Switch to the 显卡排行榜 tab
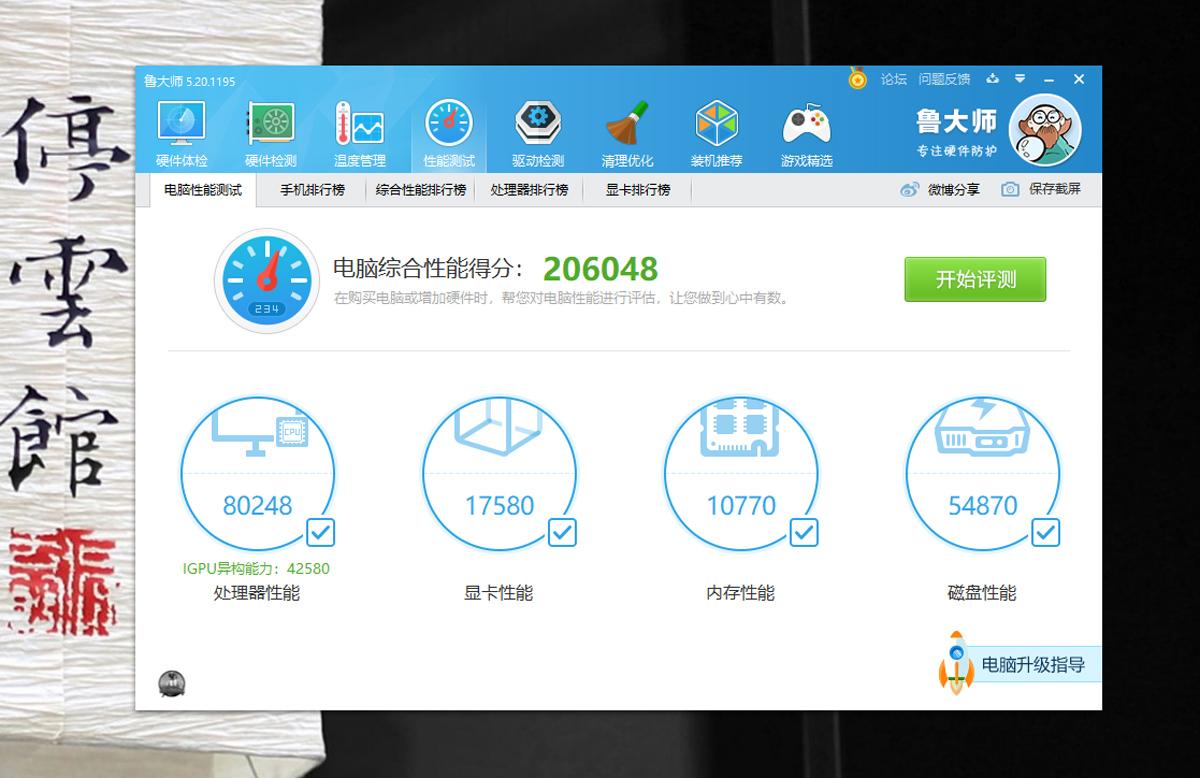1200x778 pixels. point(638,190)
